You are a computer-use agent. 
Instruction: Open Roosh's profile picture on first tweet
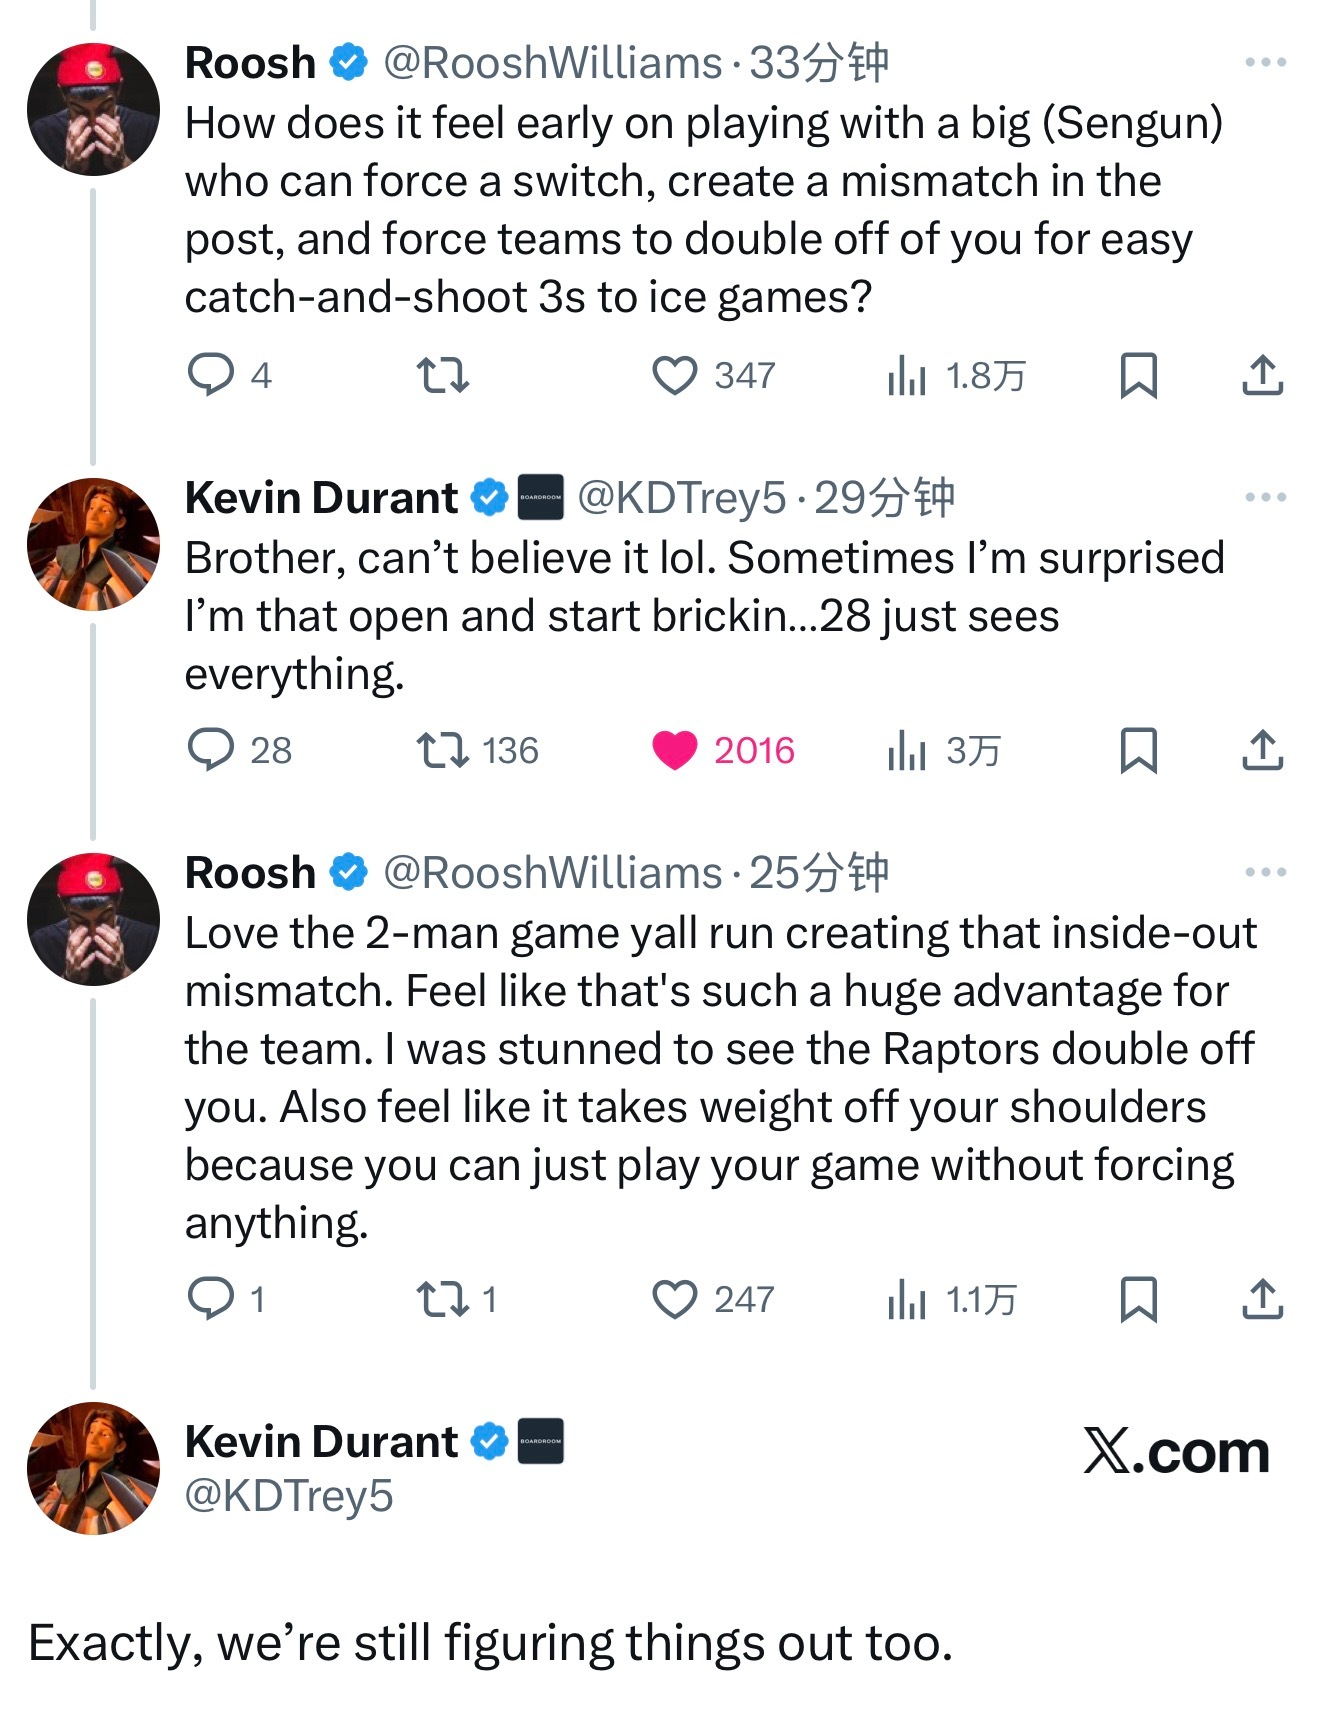(93, 110)
